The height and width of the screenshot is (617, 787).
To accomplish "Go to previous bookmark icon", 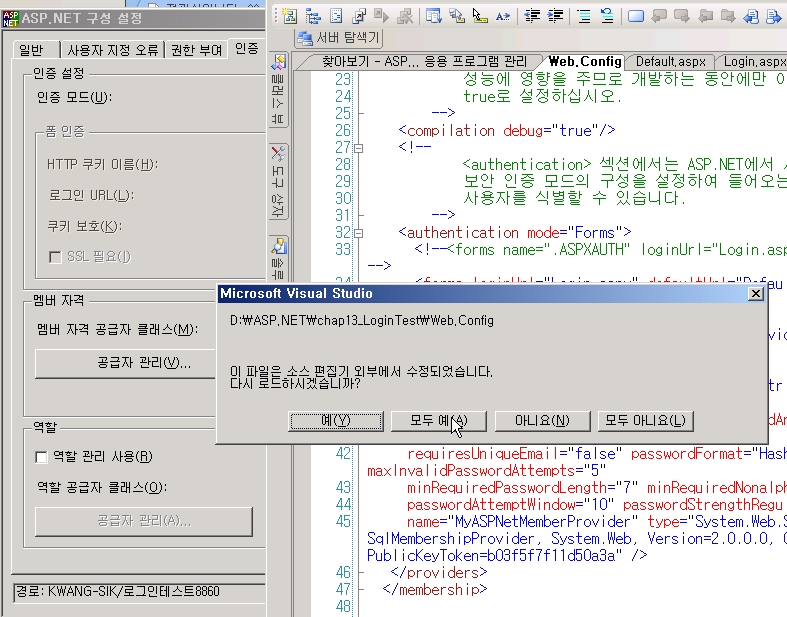I will pos(659,16).
